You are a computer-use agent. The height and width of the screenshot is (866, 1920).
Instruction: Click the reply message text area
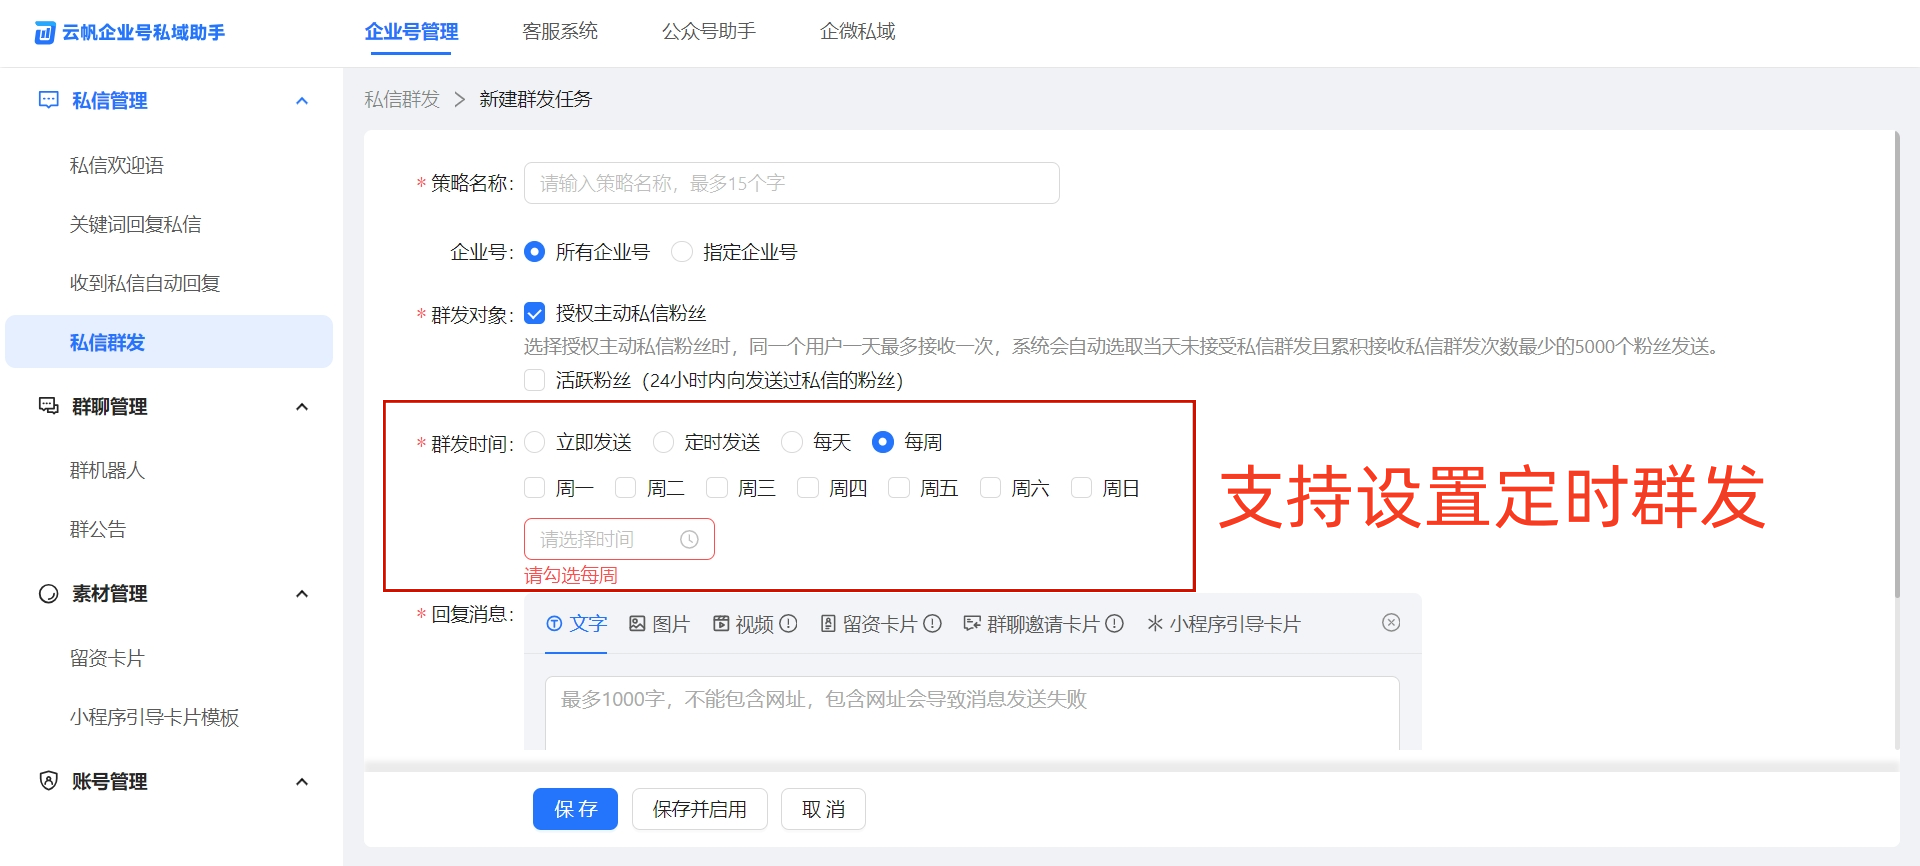point(972,713)
